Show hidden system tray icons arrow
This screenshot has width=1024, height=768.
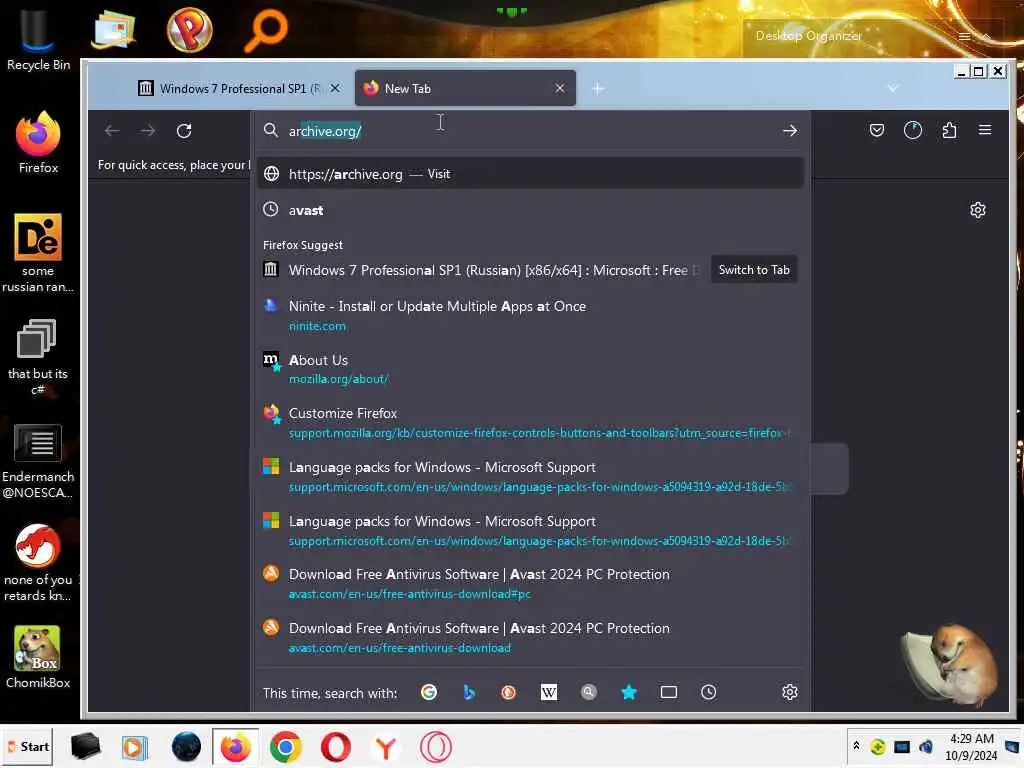856,746
